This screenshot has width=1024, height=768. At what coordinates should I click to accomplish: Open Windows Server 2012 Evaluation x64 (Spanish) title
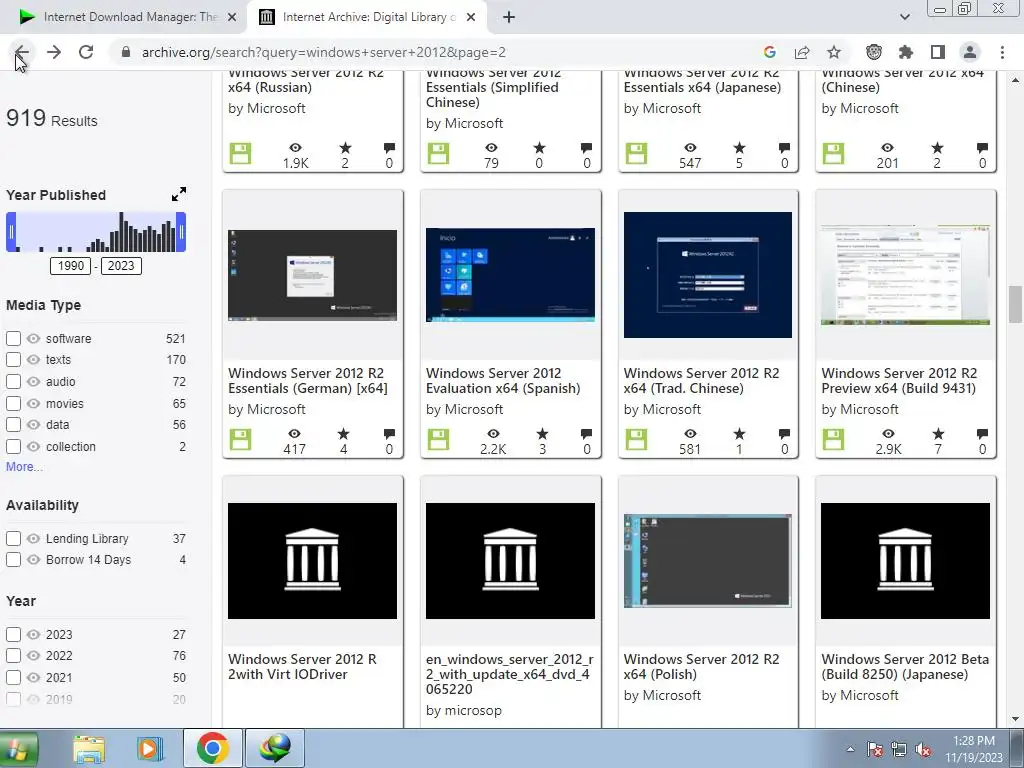(x=503, y=381)
